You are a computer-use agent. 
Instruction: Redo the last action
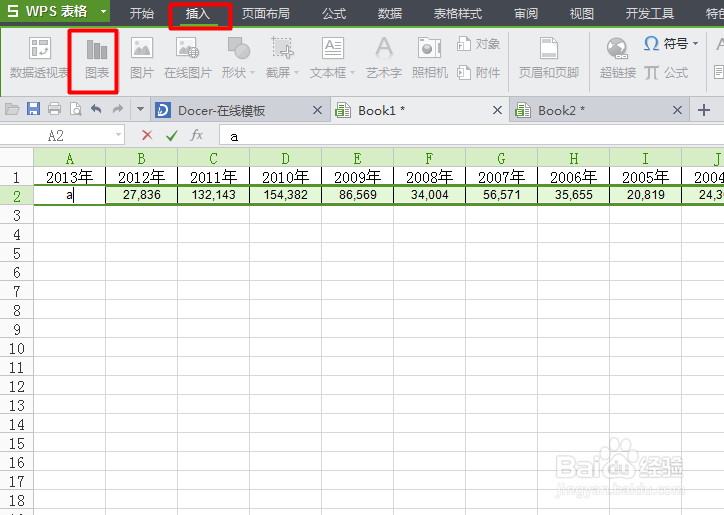pos(118,109)
